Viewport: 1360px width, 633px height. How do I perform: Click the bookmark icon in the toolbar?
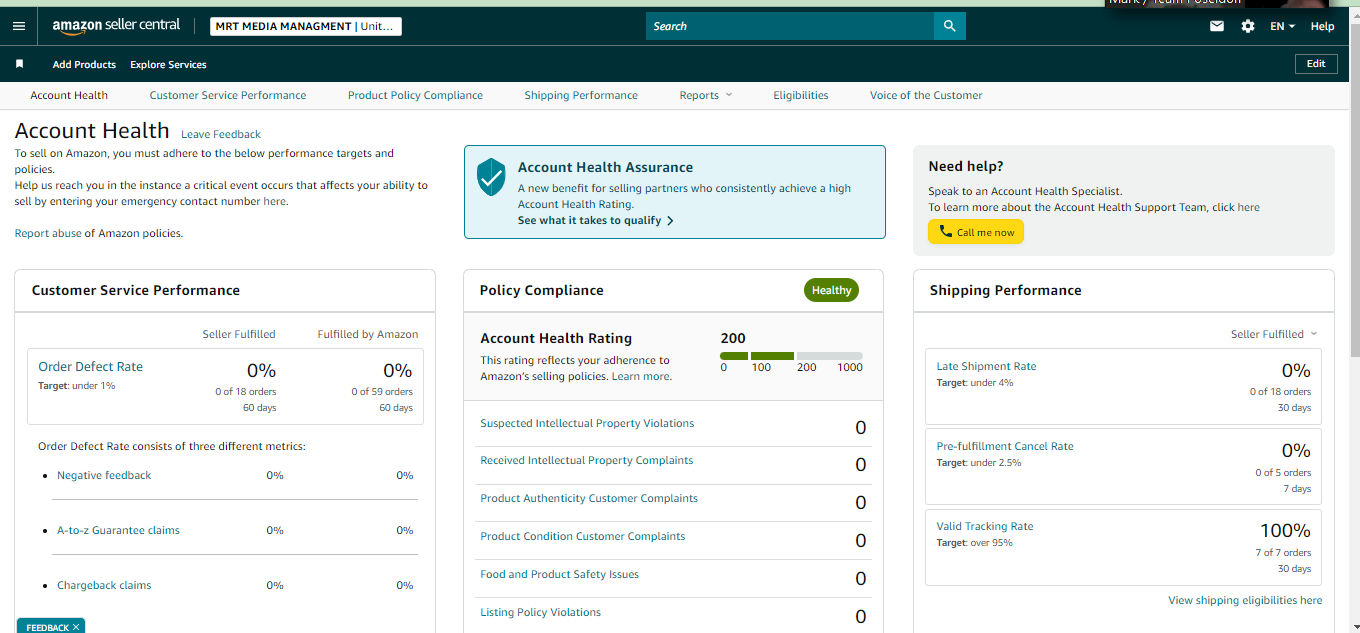tap(19, 64)
